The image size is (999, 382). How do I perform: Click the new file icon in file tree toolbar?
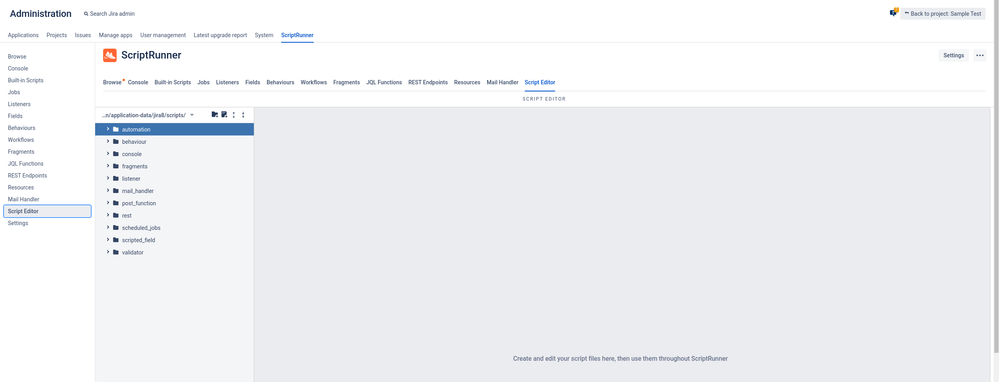[x=224, y=115]
